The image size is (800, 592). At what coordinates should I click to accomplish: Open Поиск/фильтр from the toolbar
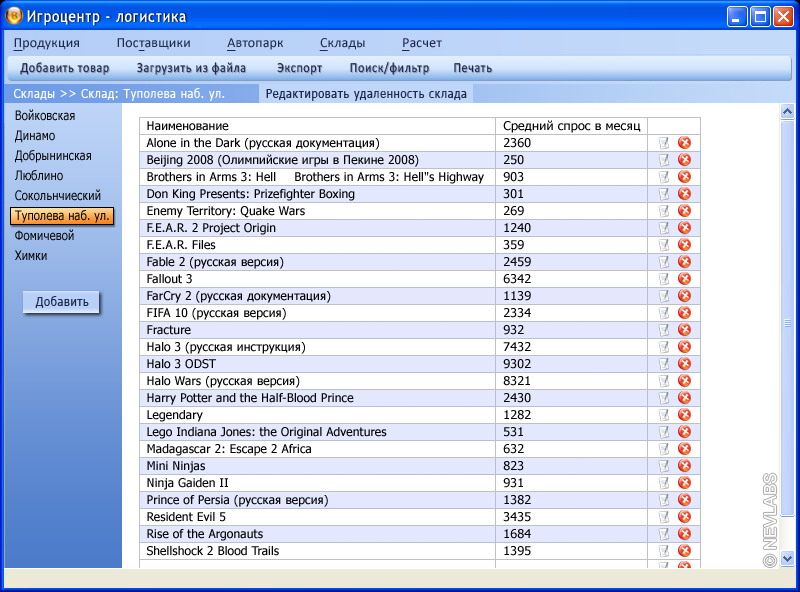point(389,68)
